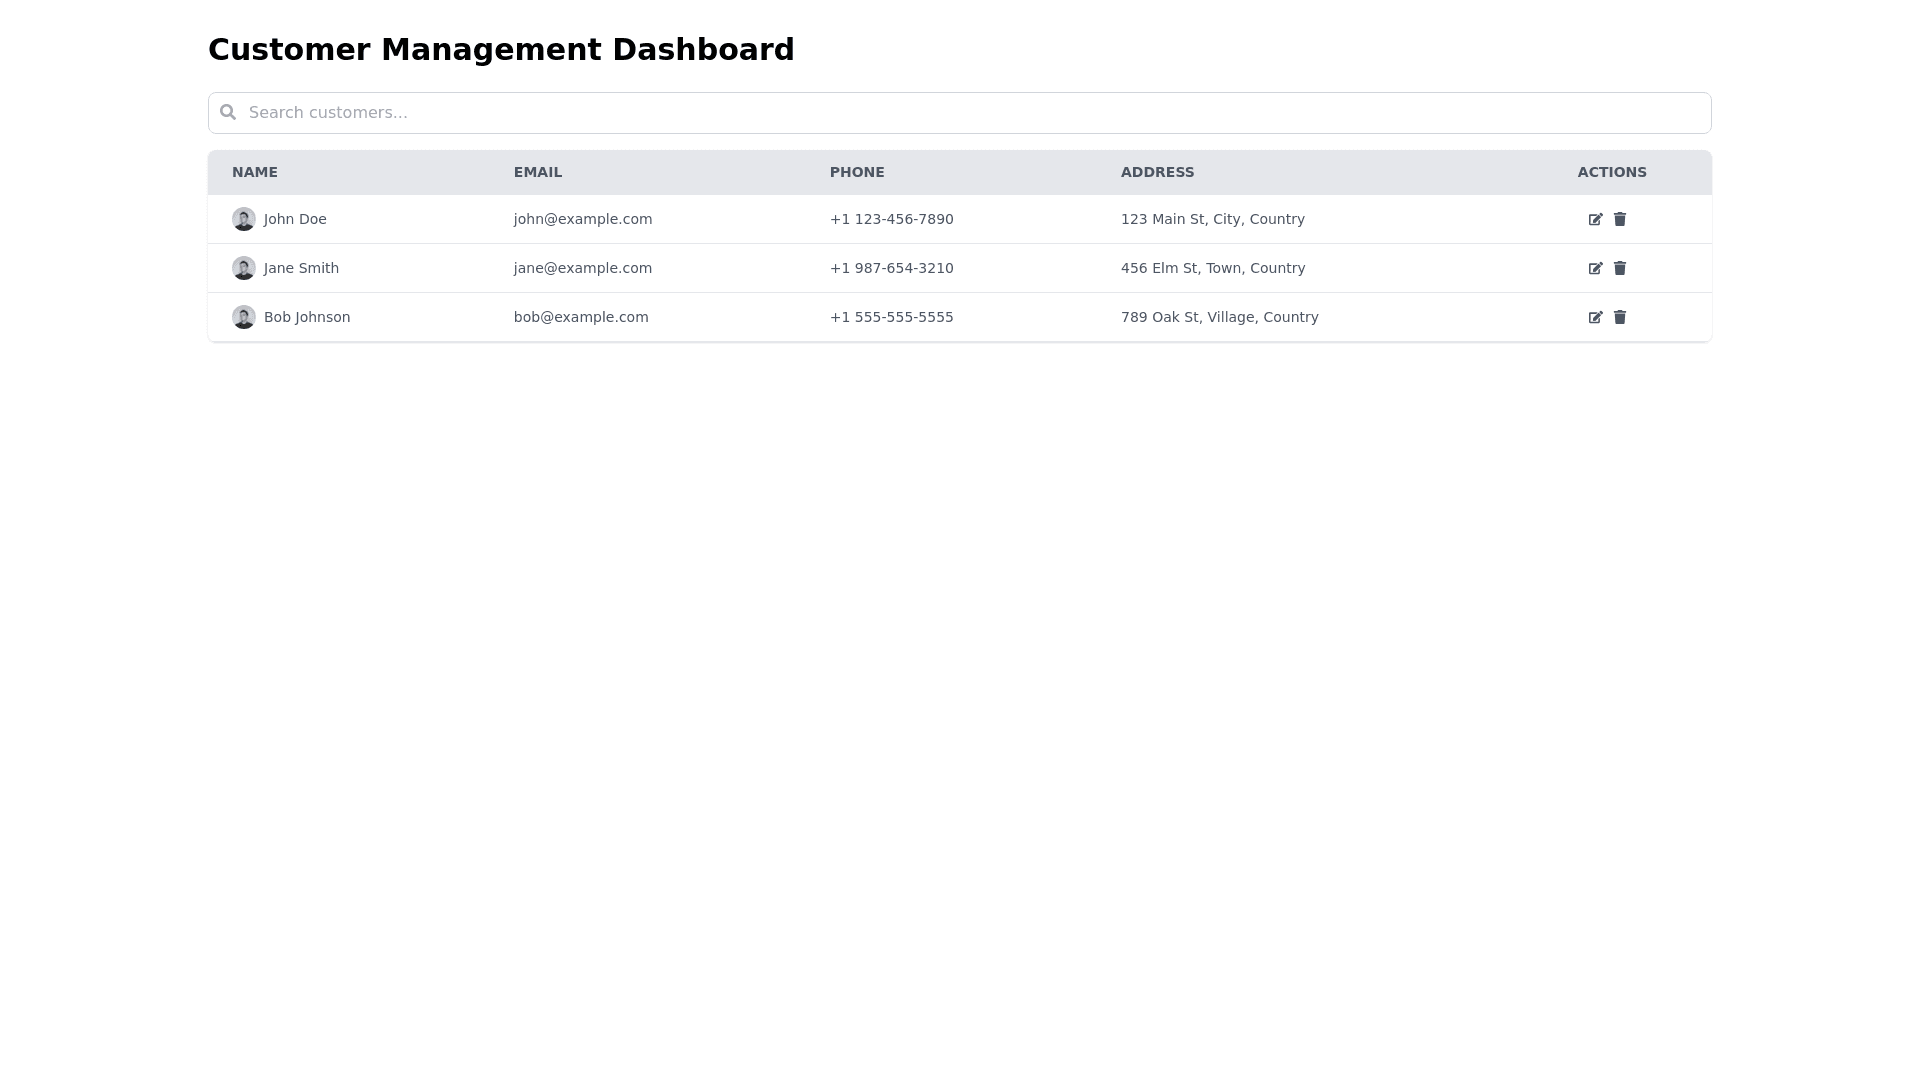Click Bob Johnson's avatar image
This screenshot has height=1080, width=1920.
[244, 317]
